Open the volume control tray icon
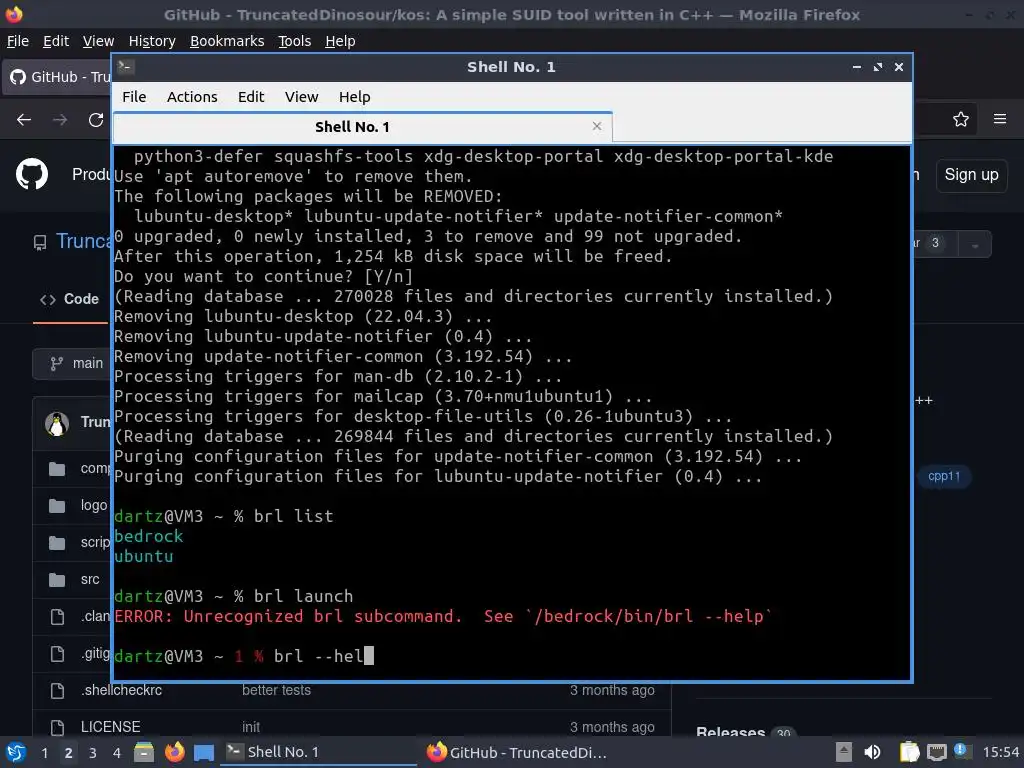The image size is (1024, 768). (872, 752)
